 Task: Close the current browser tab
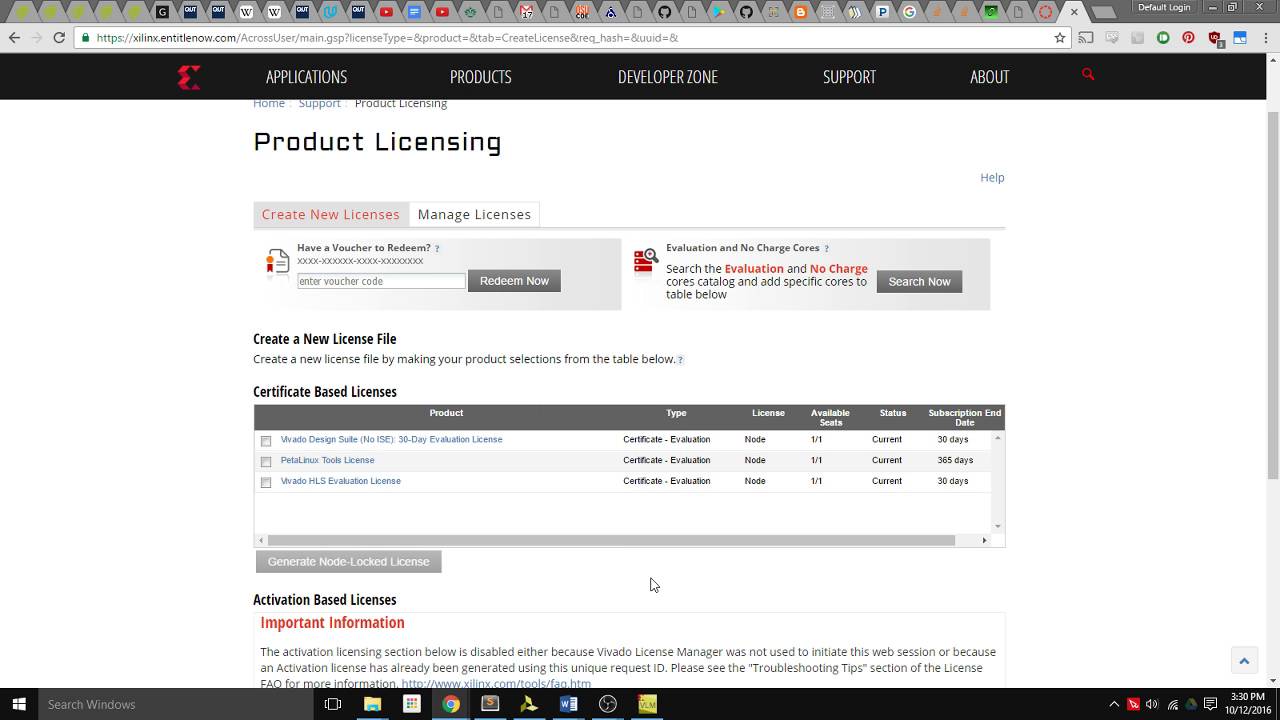click(x=1074, y=12)
